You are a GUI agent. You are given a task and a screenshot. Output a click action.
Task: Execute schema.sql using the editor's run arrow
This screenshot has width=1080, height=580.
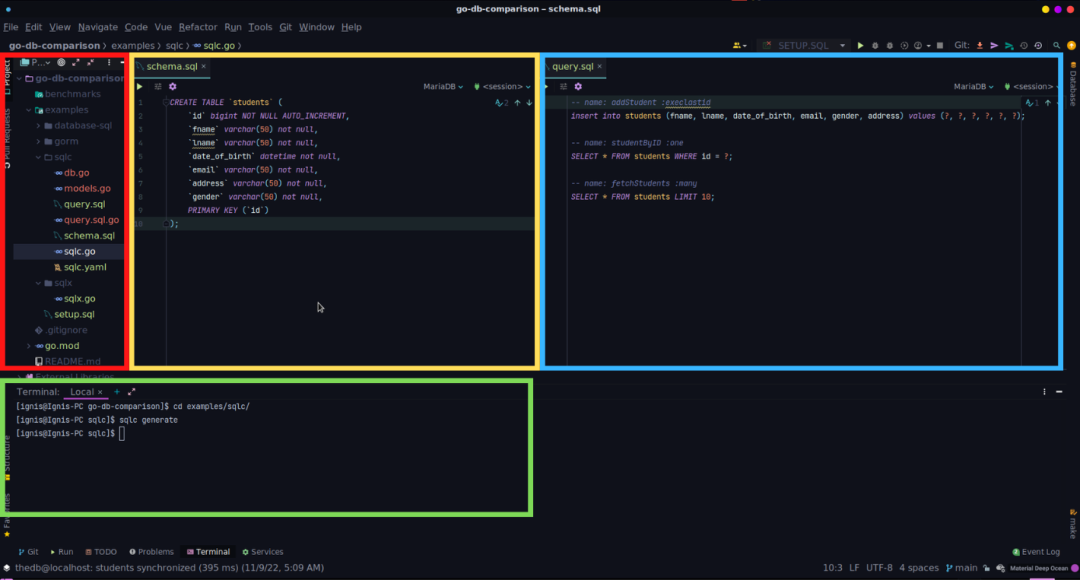[x=140, y=87]
